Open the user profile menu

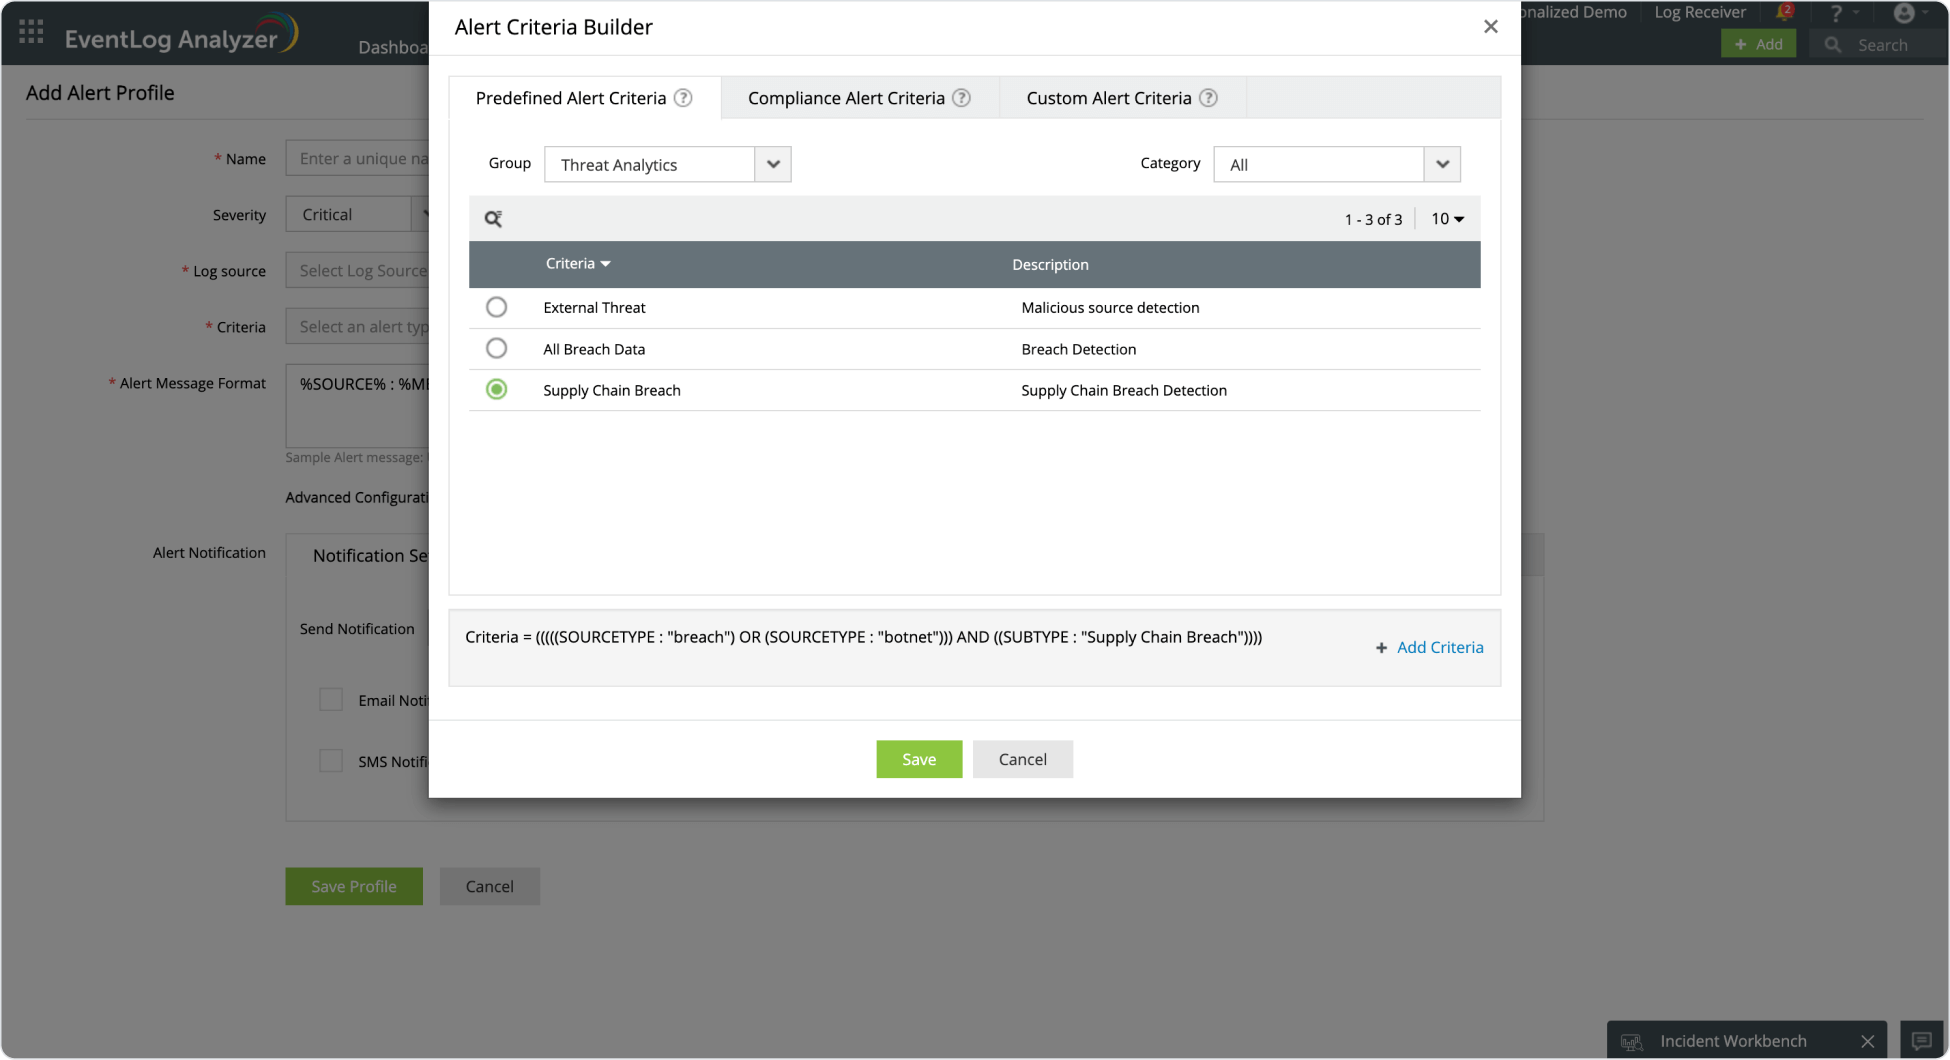point(1903,14)
